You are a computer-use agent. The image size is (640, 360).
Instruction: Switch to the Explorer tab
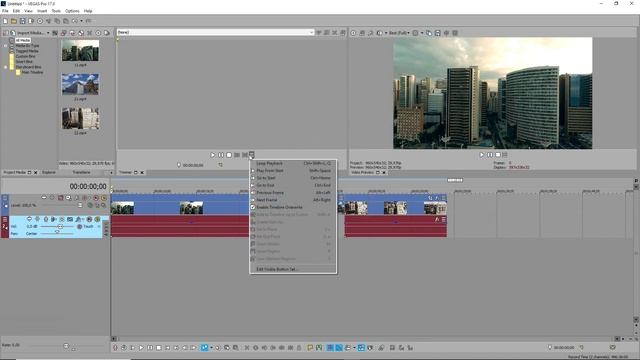[49, 173]
